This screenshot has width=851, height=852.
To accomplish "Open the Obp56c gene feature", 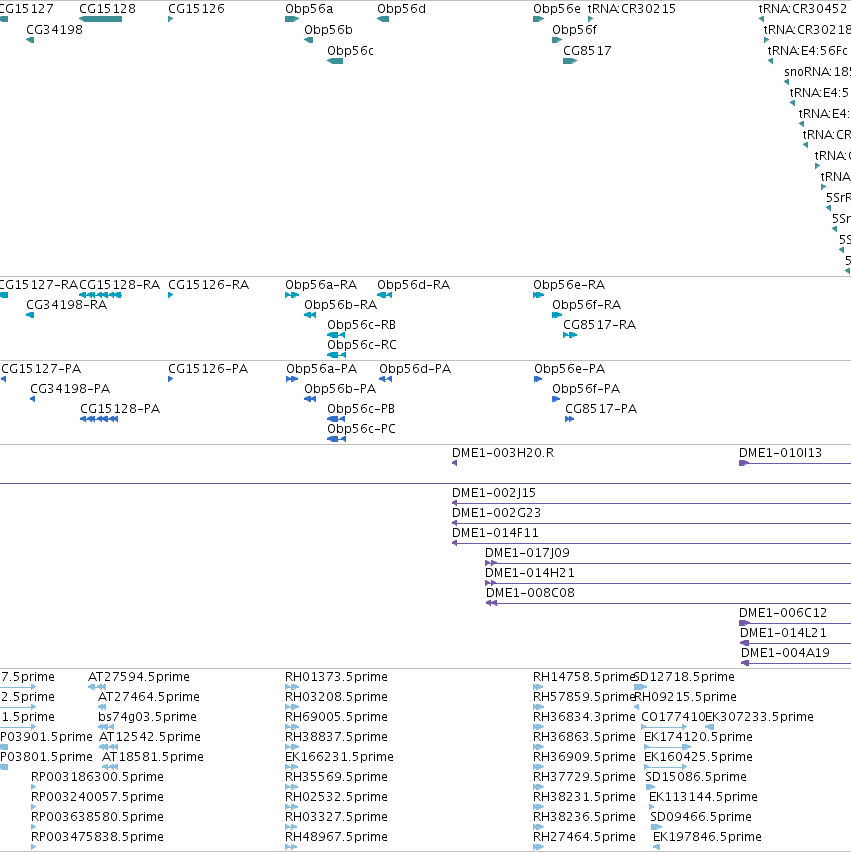I will (x=335, y=61).
